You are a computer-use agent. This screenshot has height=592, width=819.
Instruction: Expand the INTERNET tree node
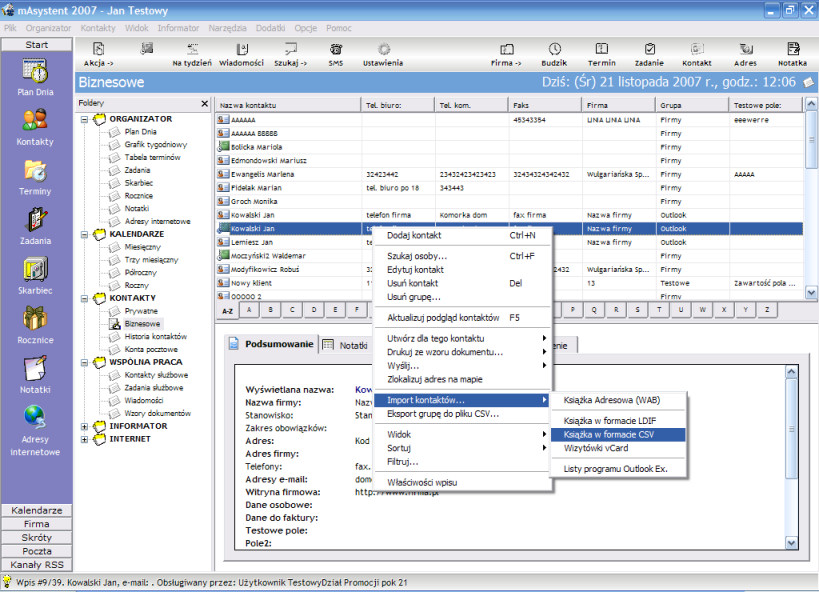[84, 439]
